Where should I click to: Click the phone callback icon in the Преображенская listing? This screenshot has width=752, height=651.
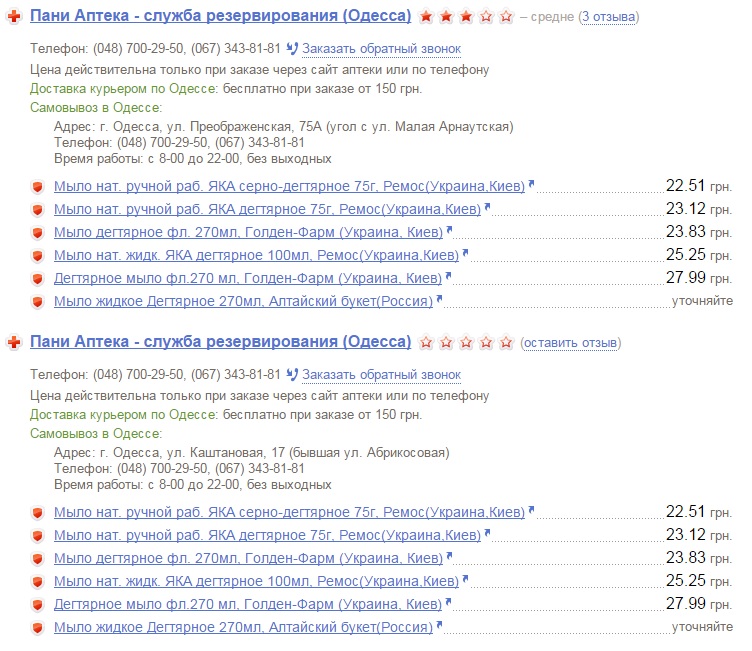(292, 48)
